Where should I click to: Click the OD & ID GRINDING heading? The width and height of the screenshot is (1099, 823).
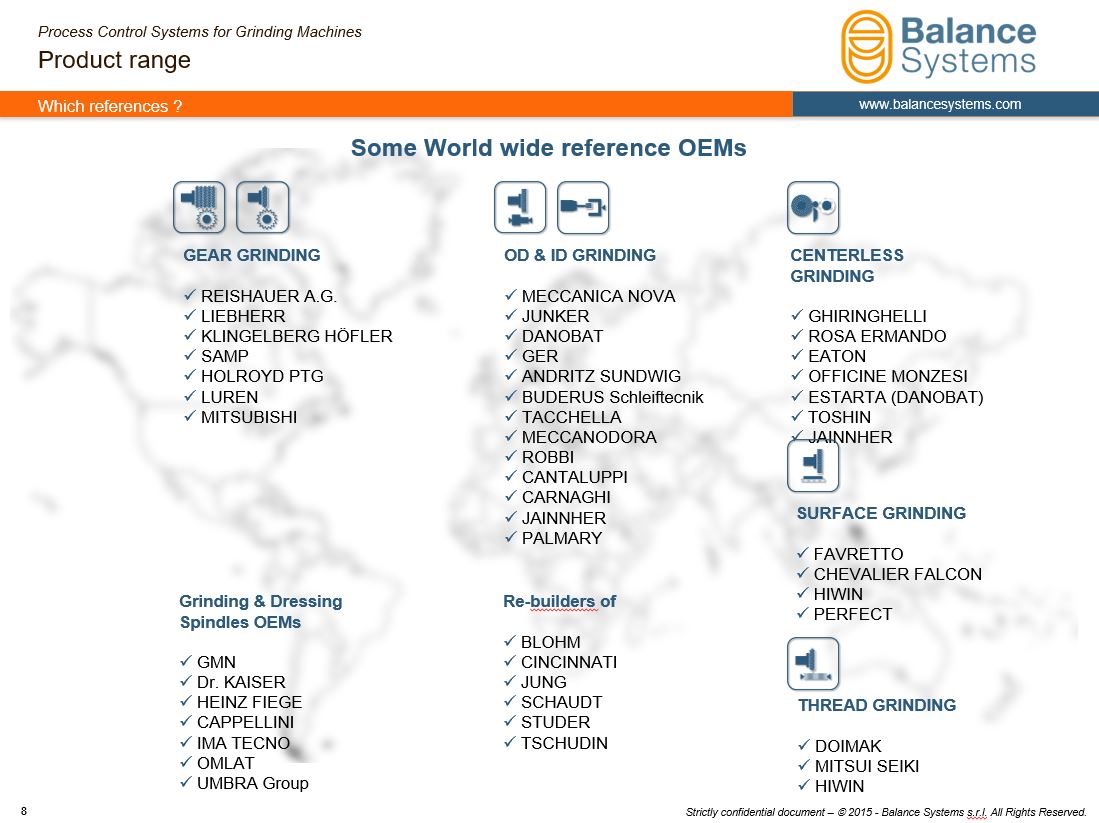pos(580,255)
